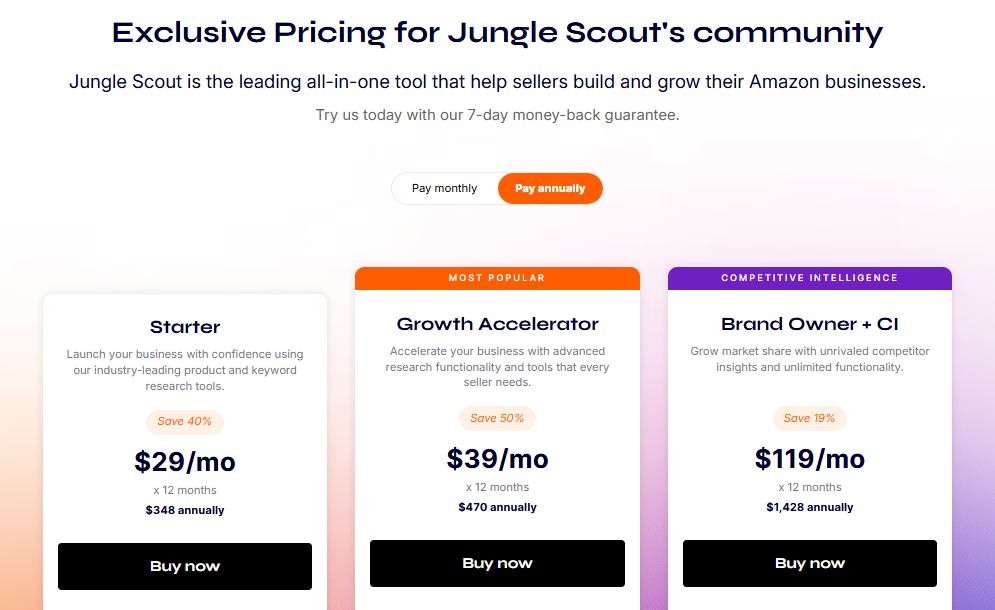Click the 7-day money-back guarantee text
Image resolution: width=995 pixels, height=610 pixels.
point(497,114)
